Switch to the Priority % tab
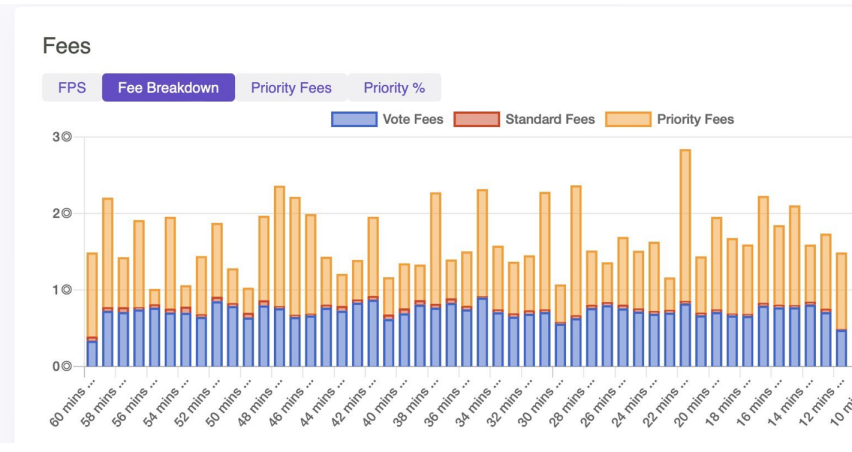 pos(394,88)
